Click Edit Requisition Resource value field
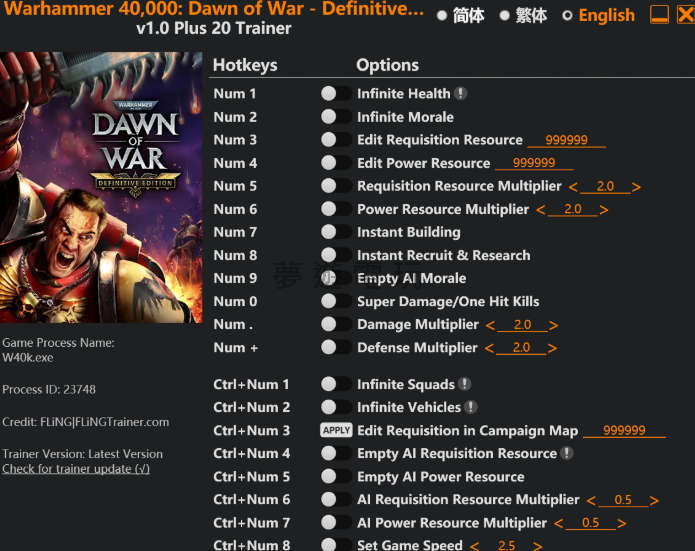This screenshot has width=695, height=551. click(x=566, y=140)
